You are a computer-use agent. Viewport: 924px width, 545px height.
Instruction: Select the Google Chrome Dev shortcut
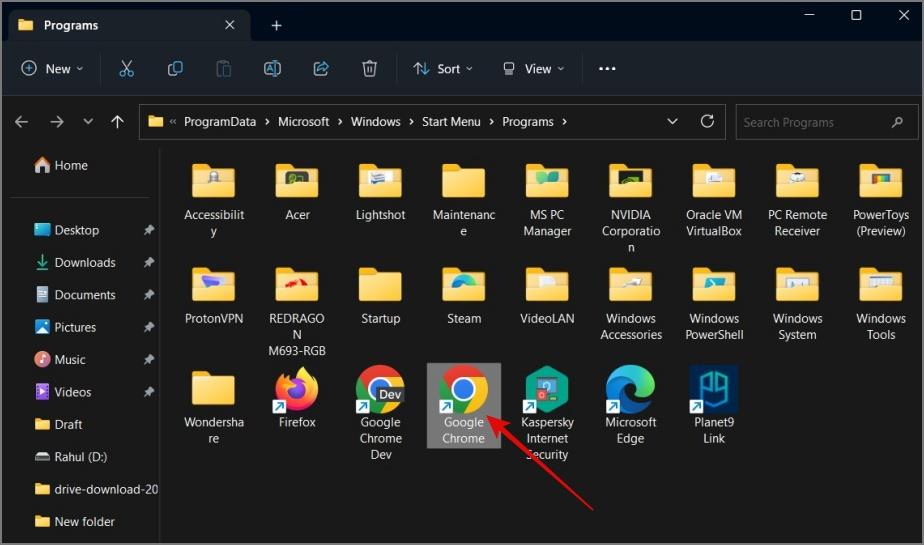pos(381,413)
